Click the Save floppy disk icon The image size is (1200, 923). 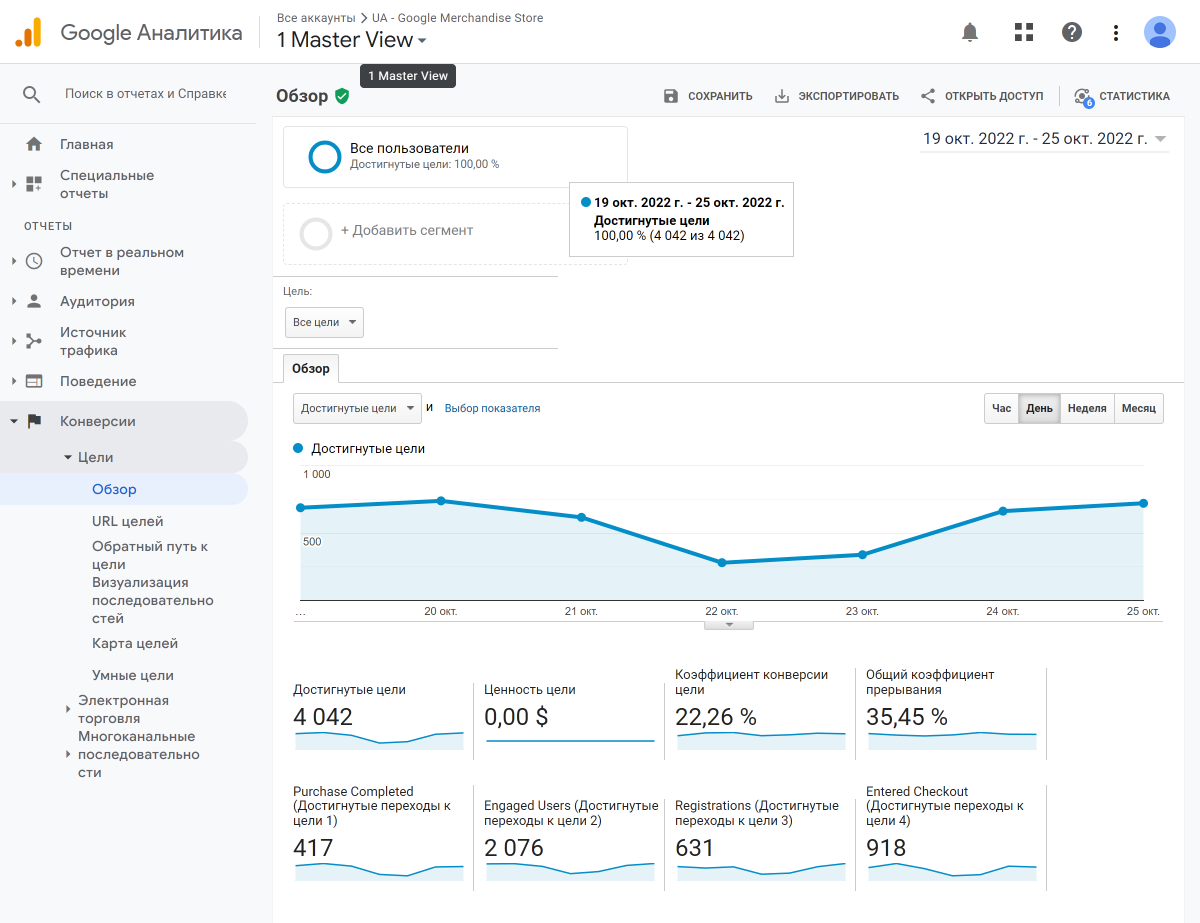[x=671, y=96]
